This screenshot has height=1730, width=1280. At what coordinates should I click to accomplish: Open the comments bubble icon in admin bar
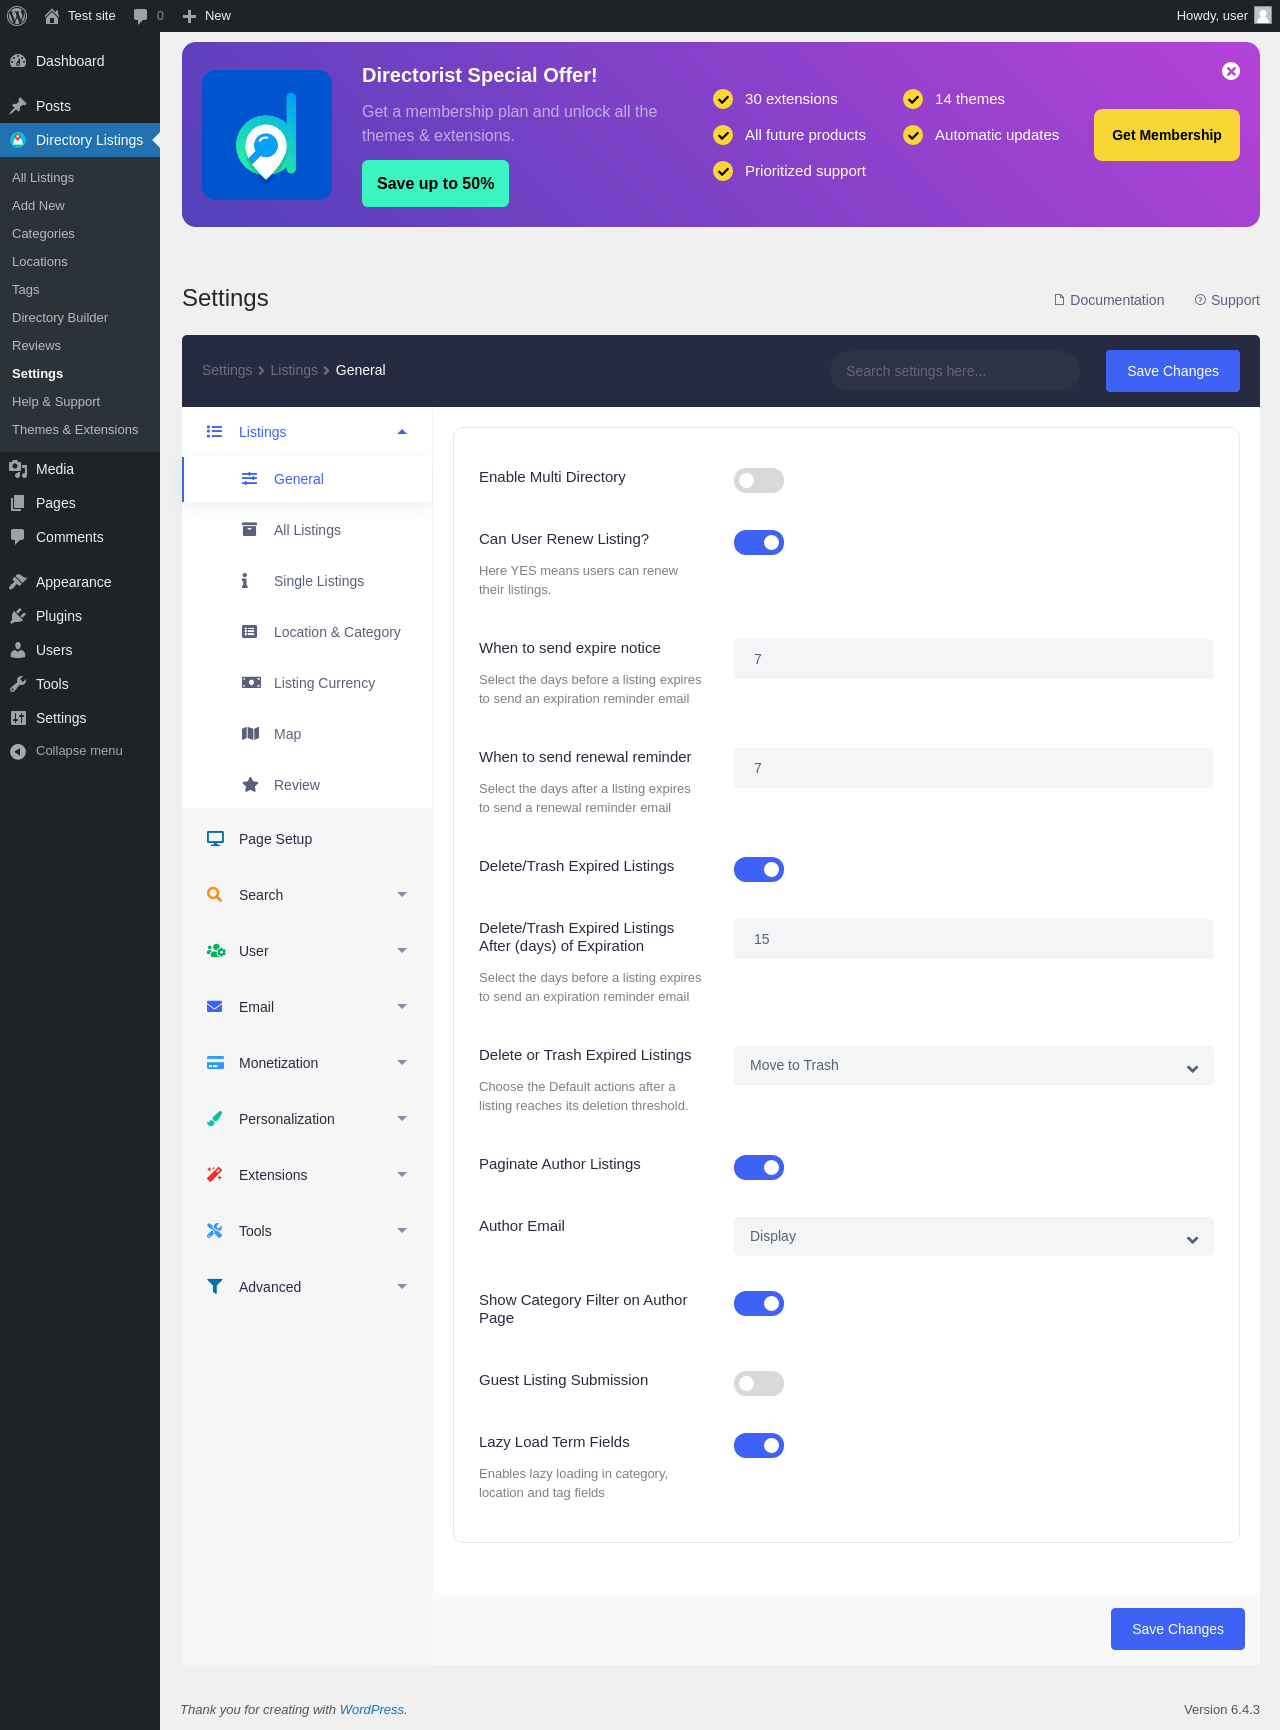[141, 16]
